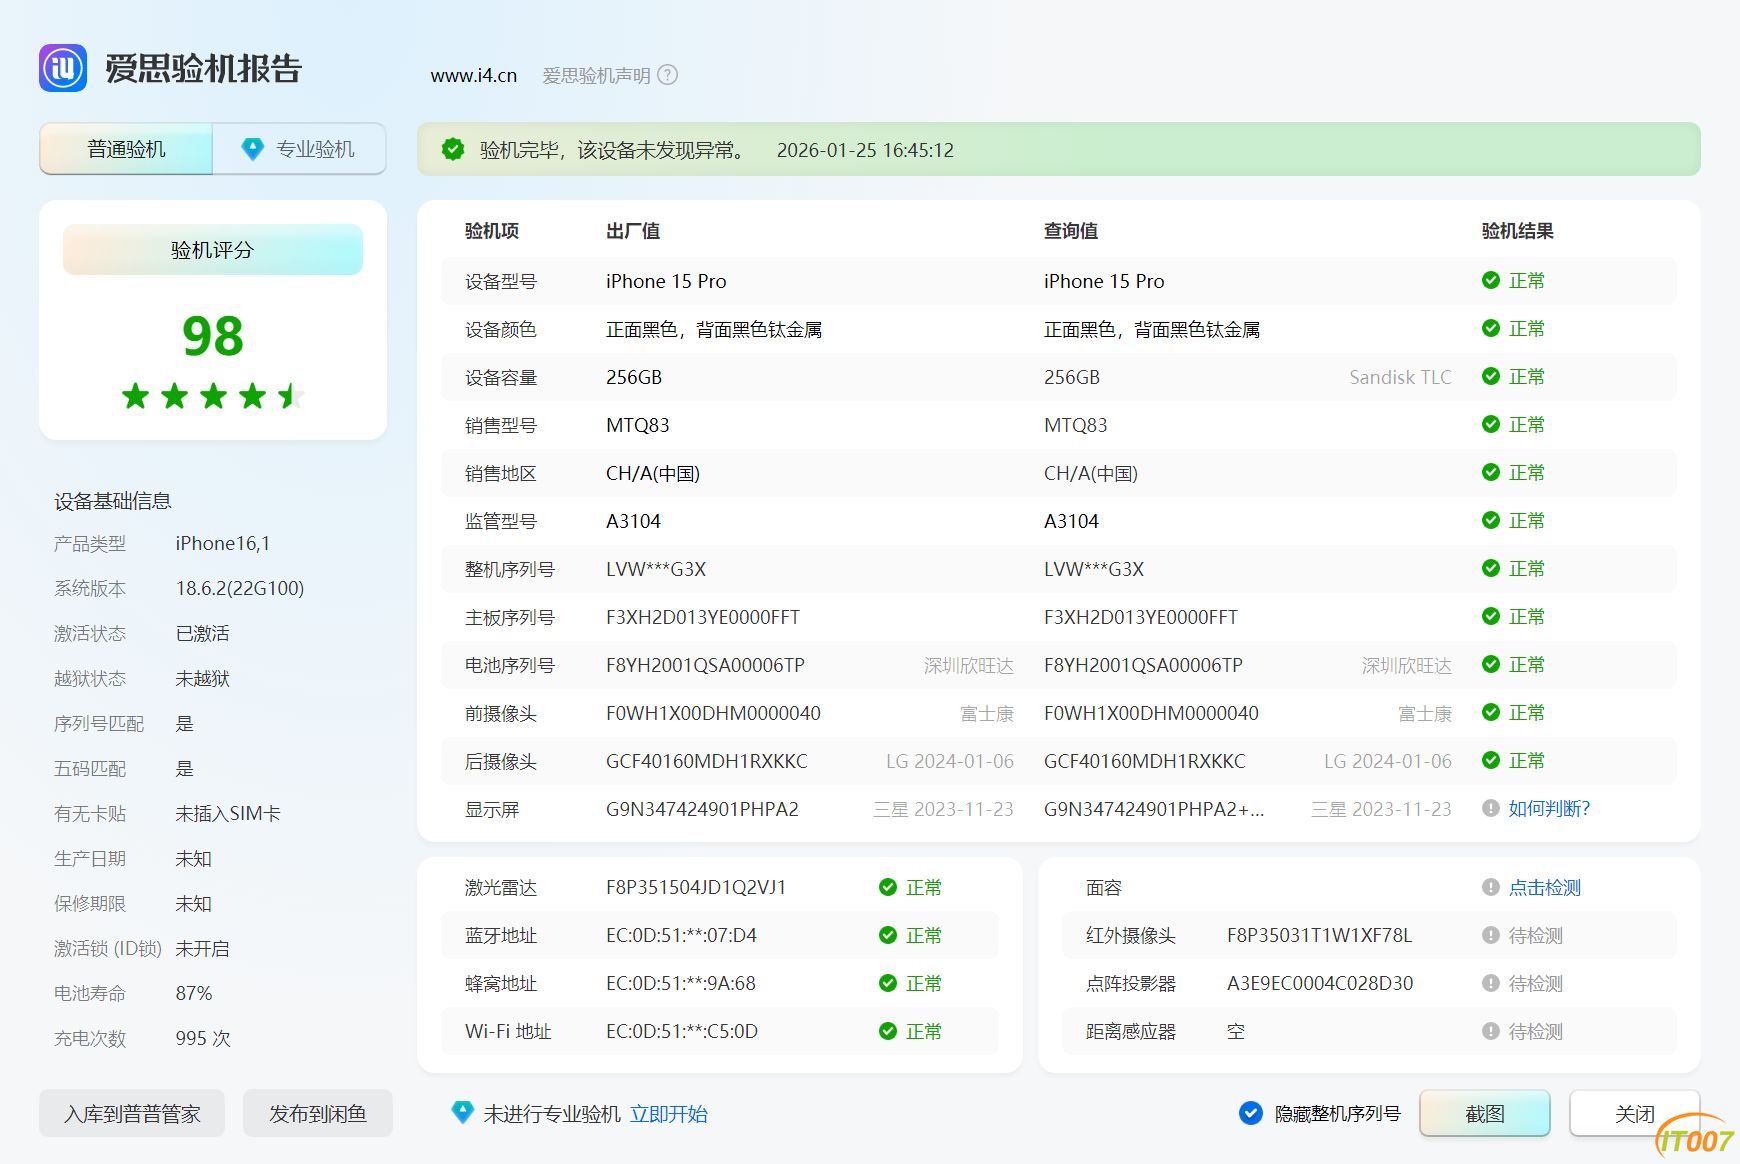Click the grey pending icon in the 点阵投影器 row
Screen dimensions: 1740x1164
[x=1491, y=983]
